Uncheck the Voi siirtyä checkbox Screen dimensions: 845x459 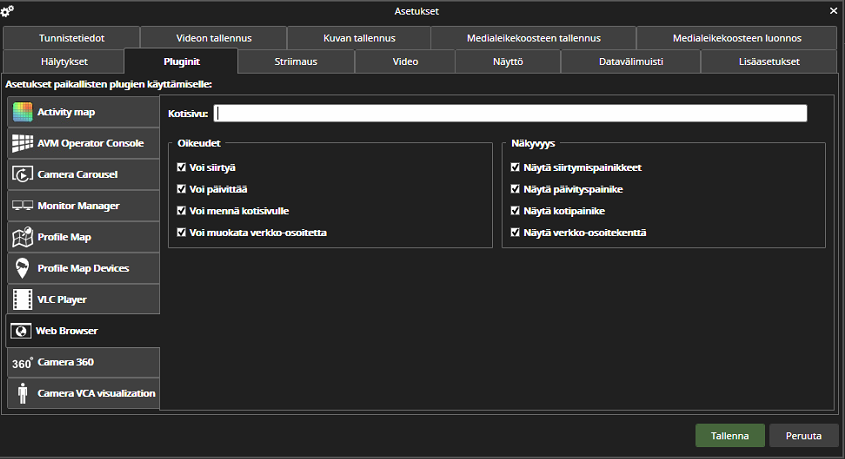tap(182, 168)
